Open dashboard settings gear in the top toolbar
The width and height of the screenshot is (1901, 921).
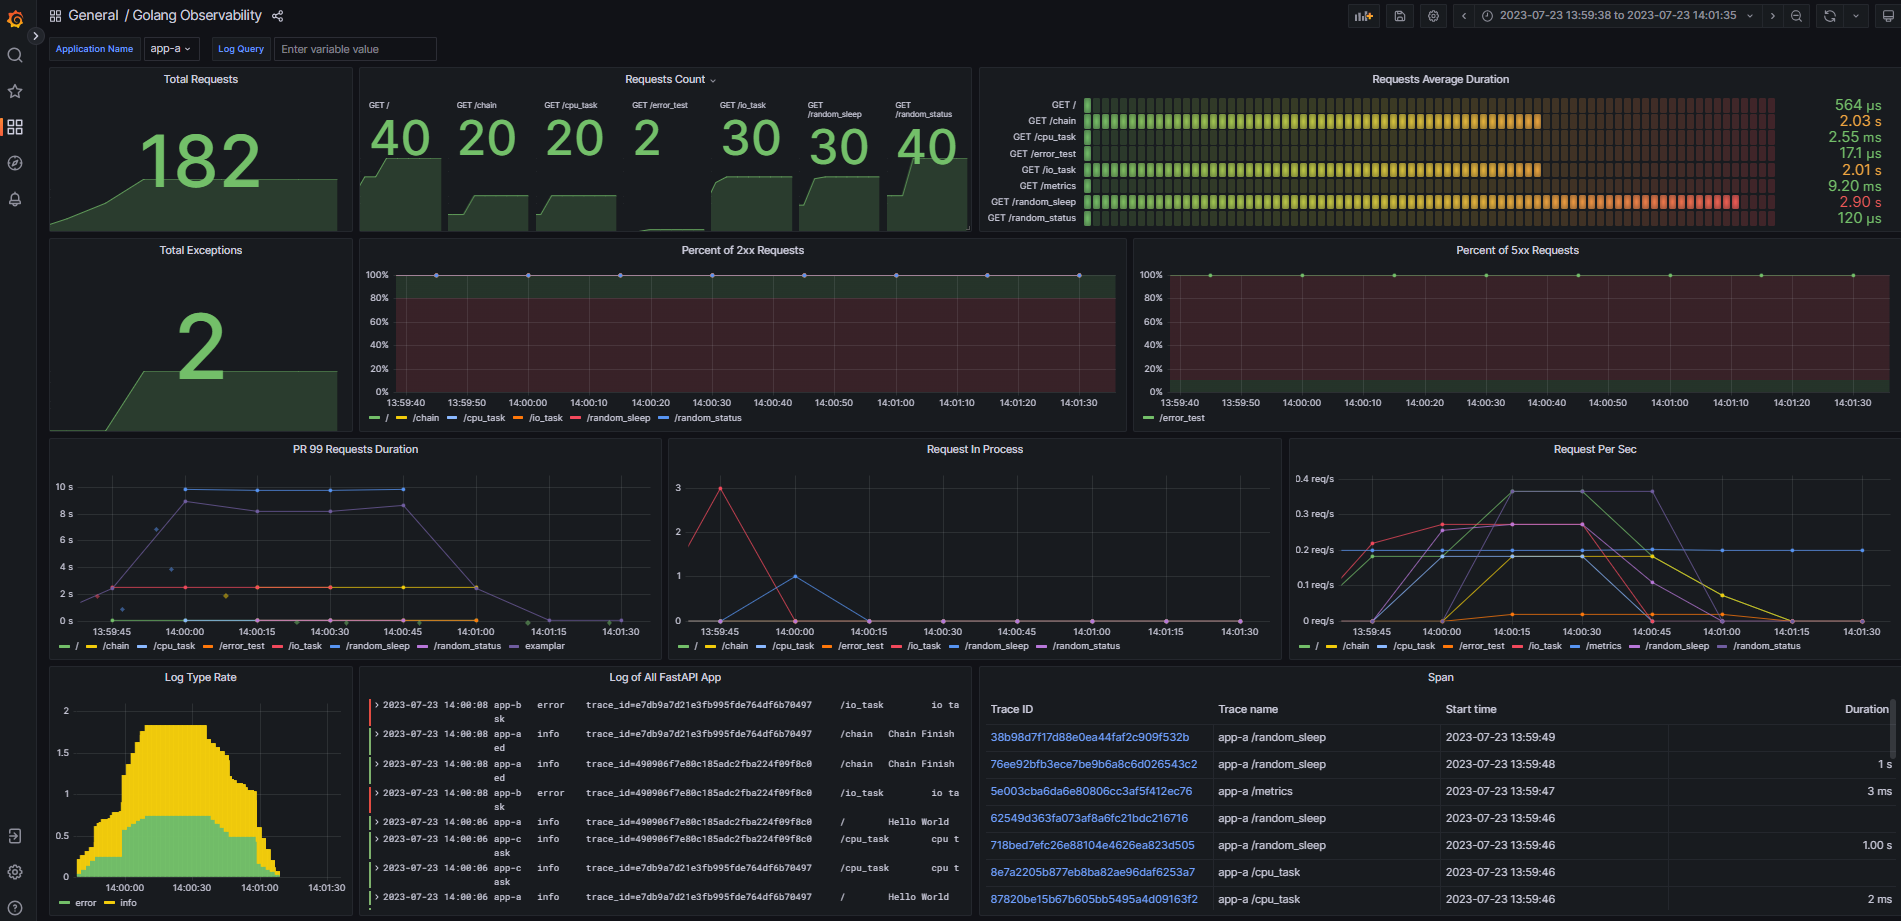[1434, 16]
